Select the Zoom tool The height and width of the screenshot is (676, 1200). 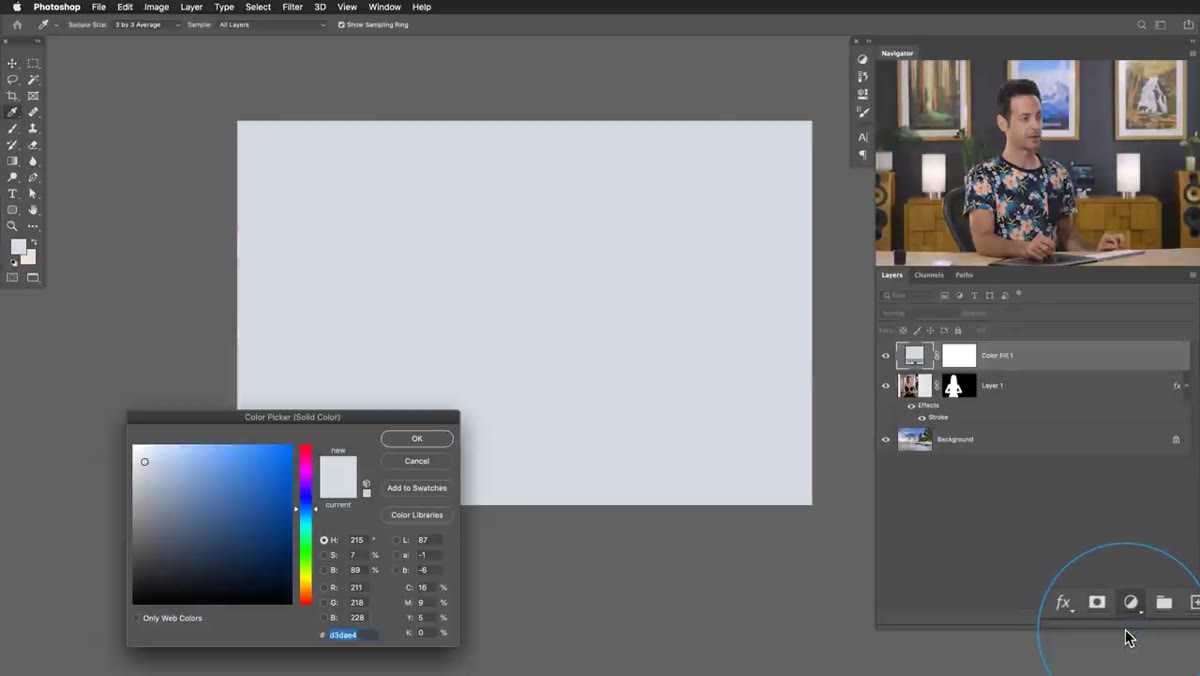pyautogui.click(x=13, y=226)
